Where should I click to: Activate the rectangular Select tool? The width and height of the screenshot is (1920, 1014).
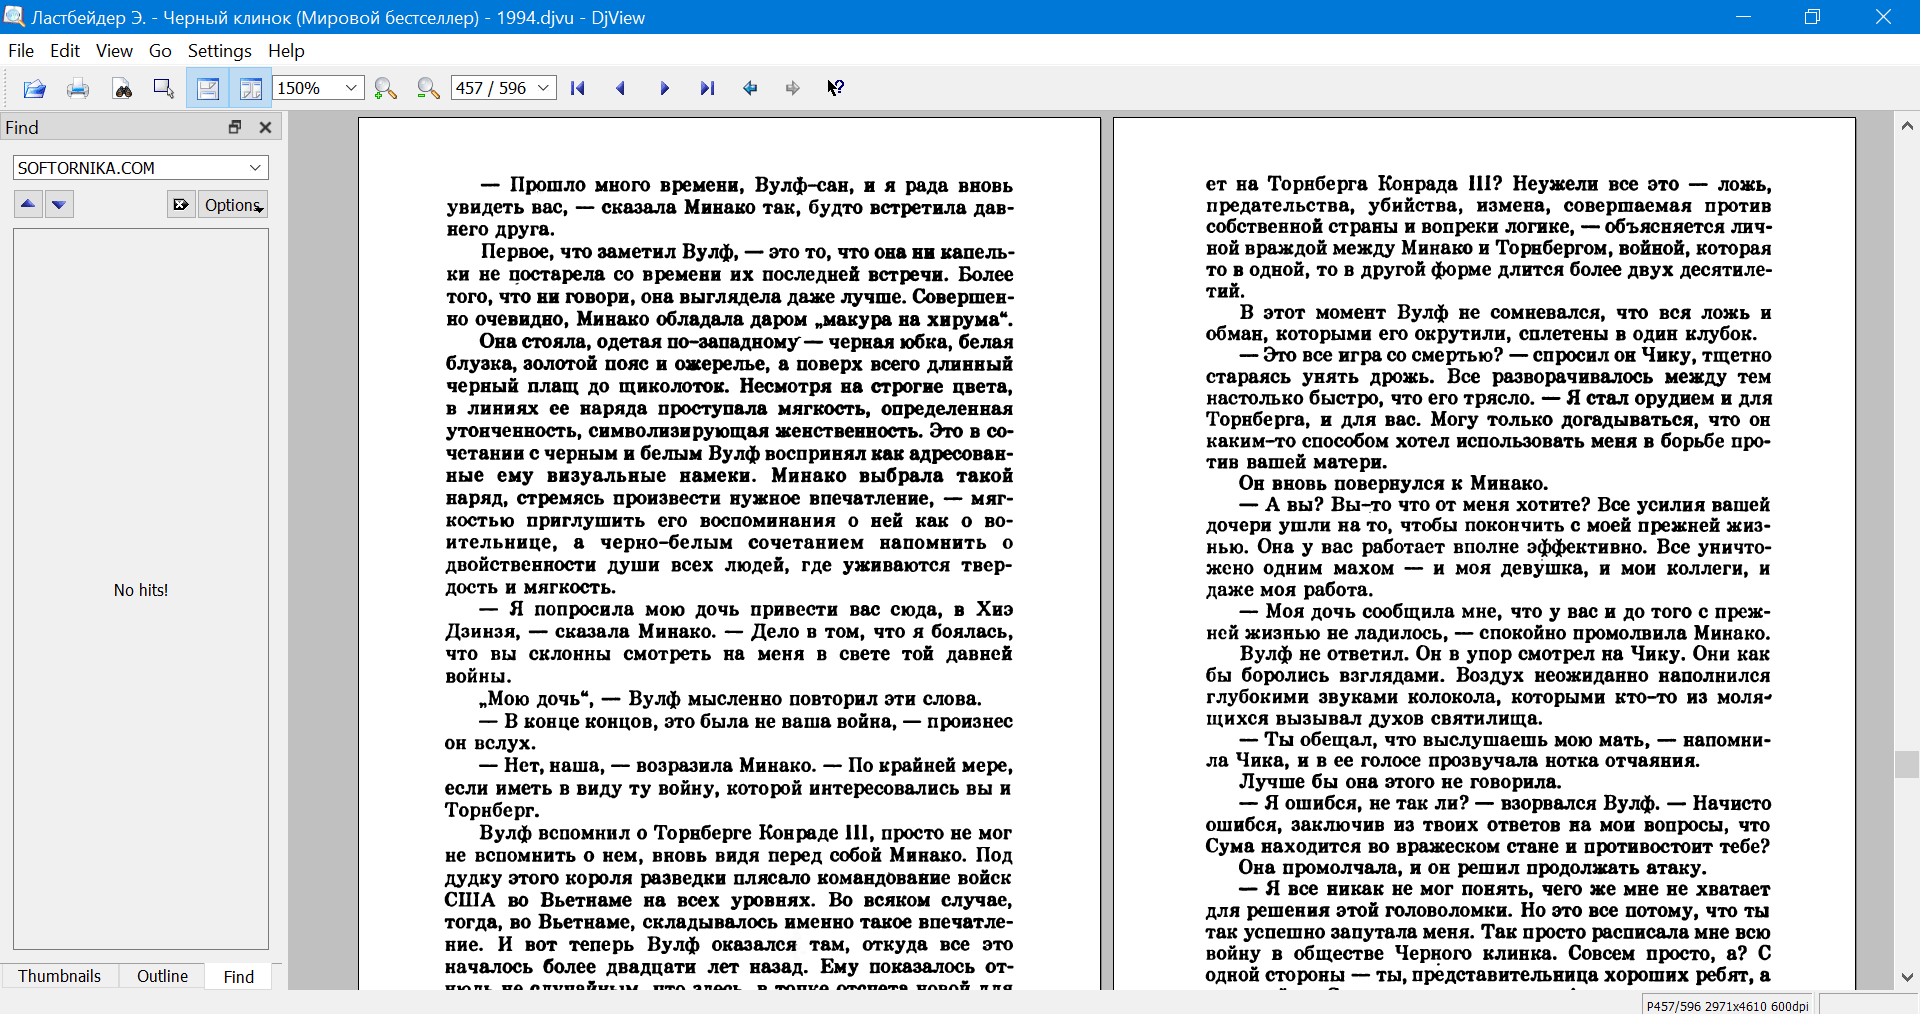tap(164, 89)
